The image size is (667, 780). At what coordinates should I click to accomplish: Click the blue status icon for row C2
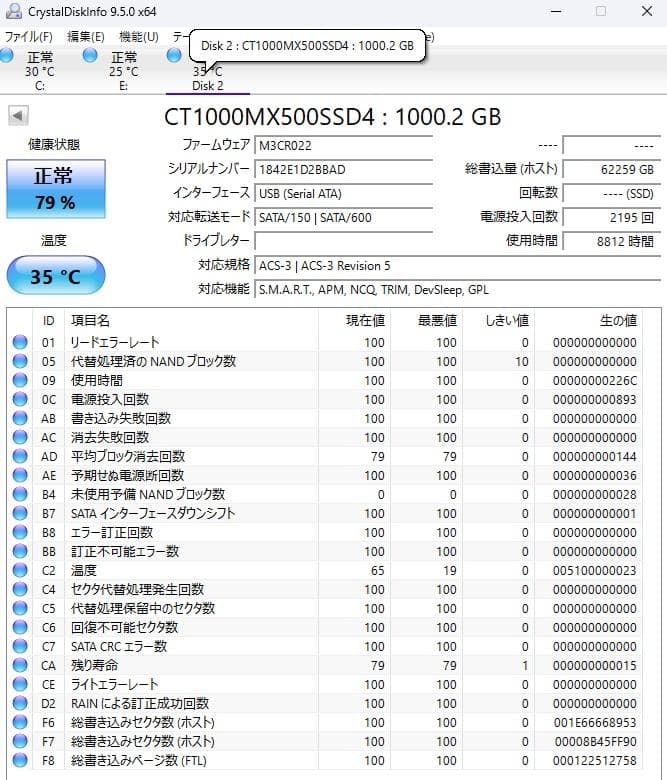pos(20,570)
